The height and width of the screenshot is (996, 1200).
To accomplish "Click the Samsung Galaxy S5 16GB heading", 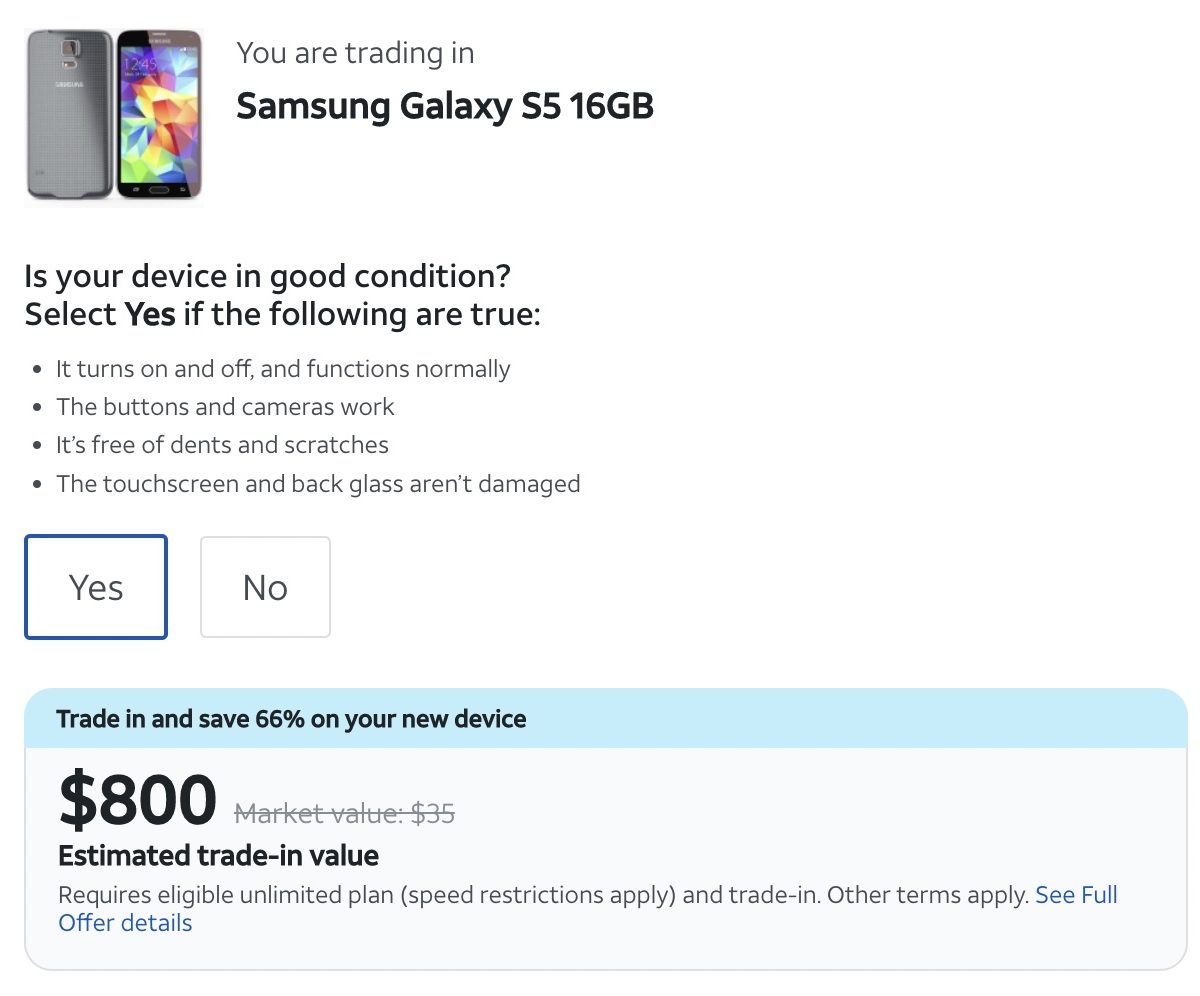I will 444,106.
